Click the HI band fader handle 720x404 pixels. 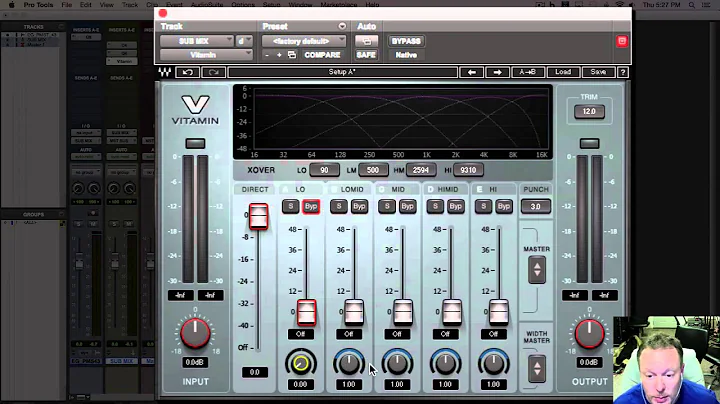(x=499, y=313)
